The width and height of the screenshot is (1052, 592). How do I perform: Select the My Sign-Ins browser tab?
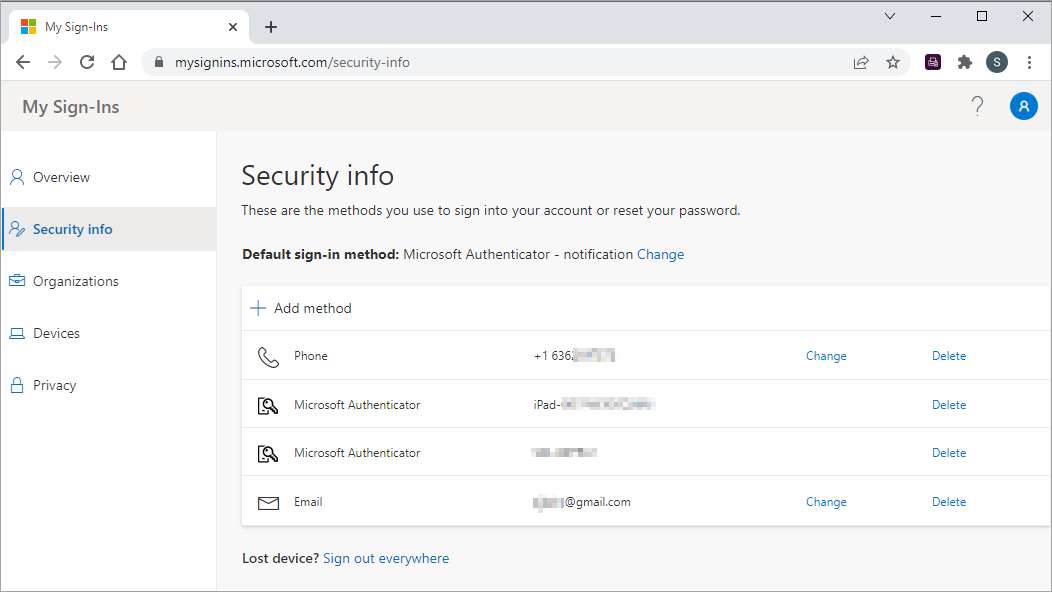[x=129, y=27]
